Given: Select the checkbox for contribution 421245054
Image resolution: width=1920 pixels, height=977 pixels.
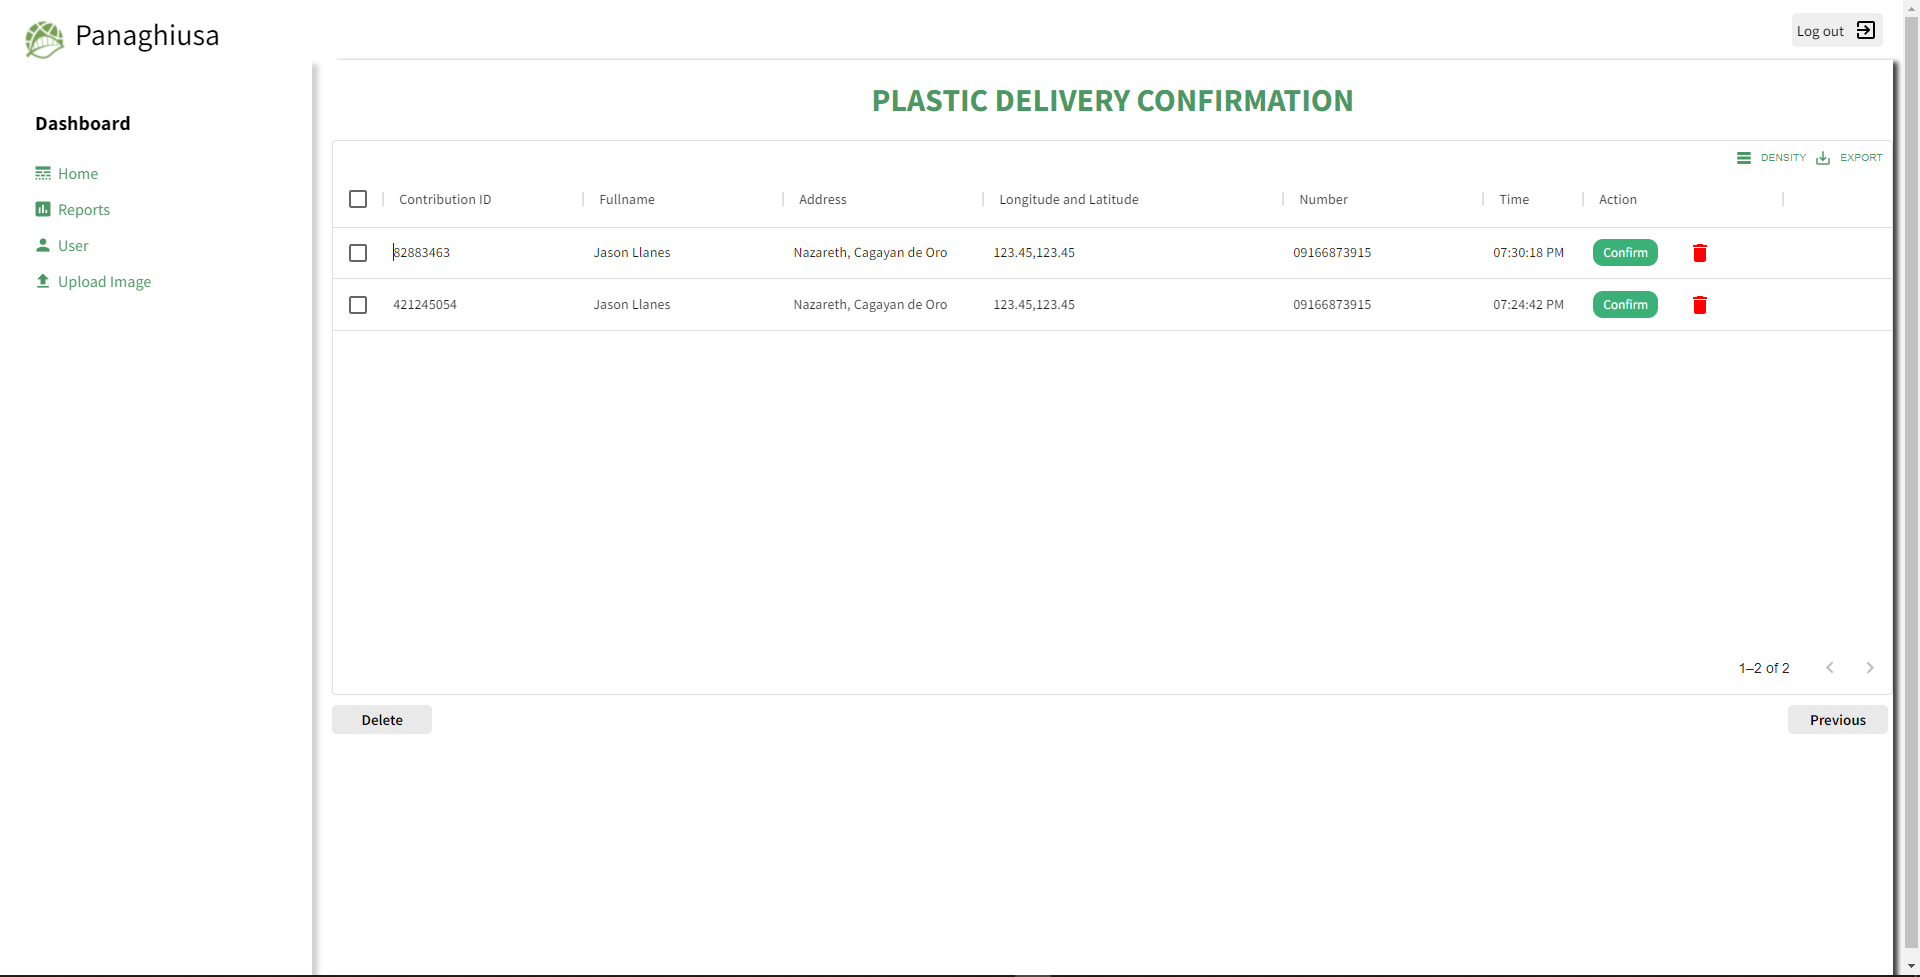Looking at the screenshot, I should tap(358, 305).
